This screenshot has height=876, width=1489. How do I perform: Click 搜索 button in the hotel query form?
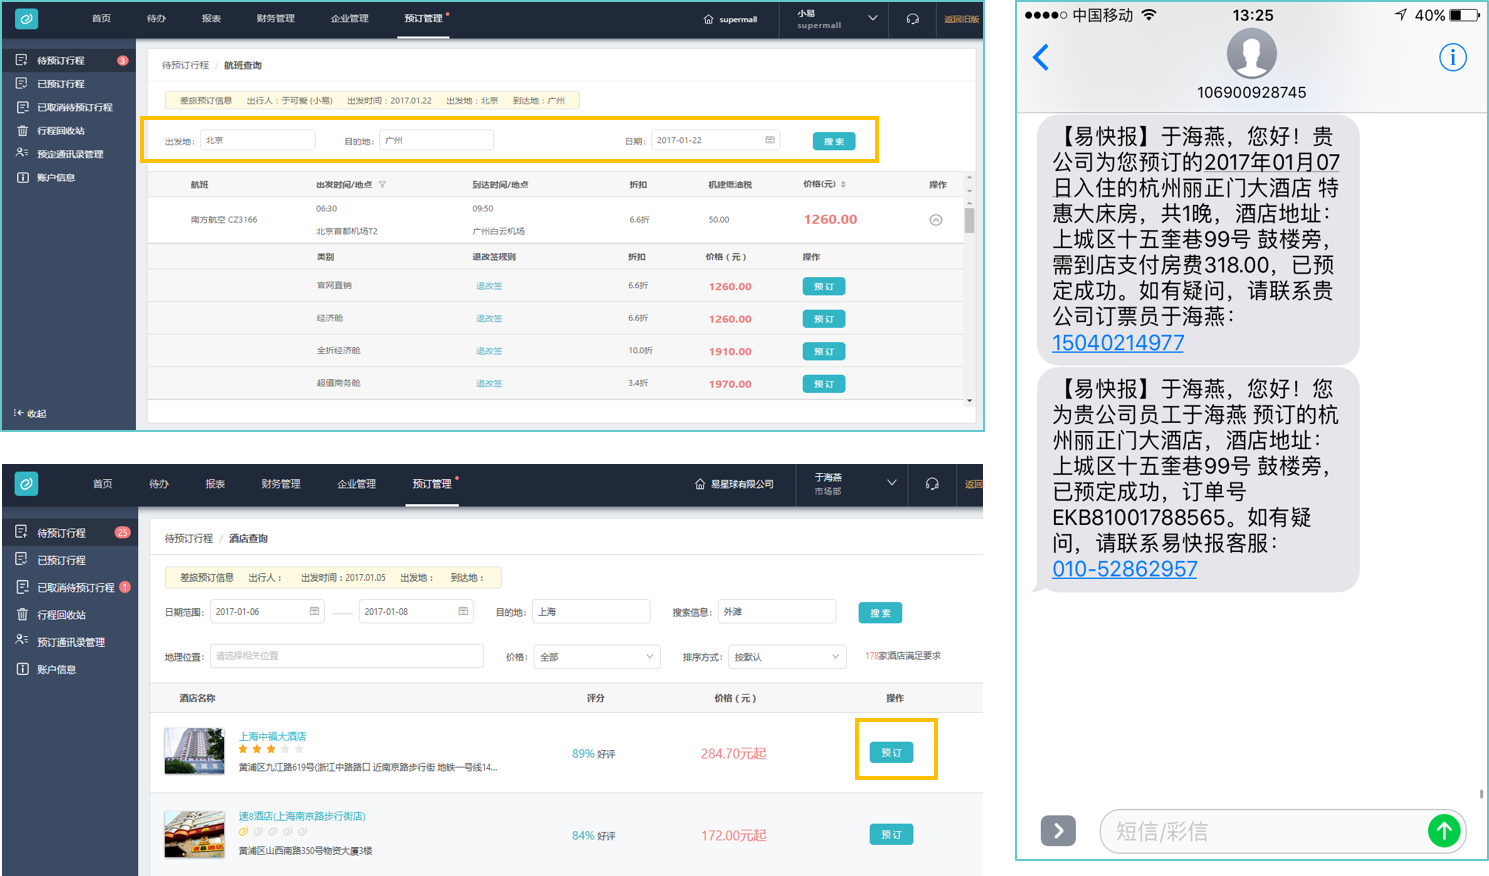(880, 612)
